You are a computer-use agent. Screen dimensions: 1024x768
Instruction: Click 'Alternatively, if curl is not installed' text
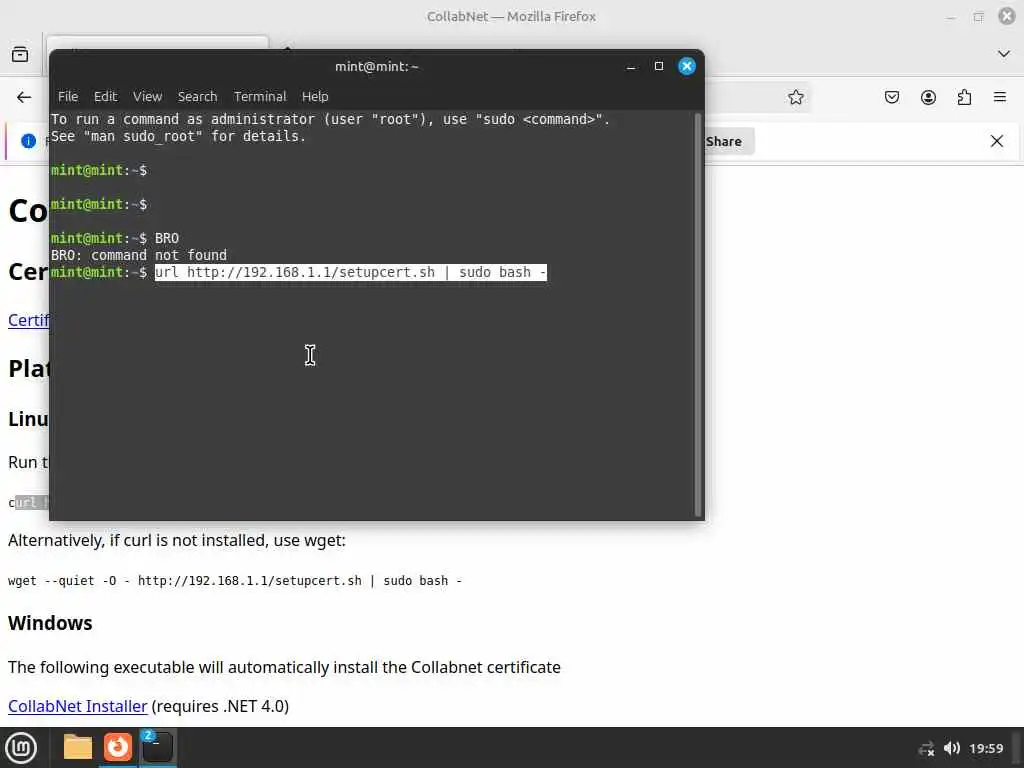[177, 540]
